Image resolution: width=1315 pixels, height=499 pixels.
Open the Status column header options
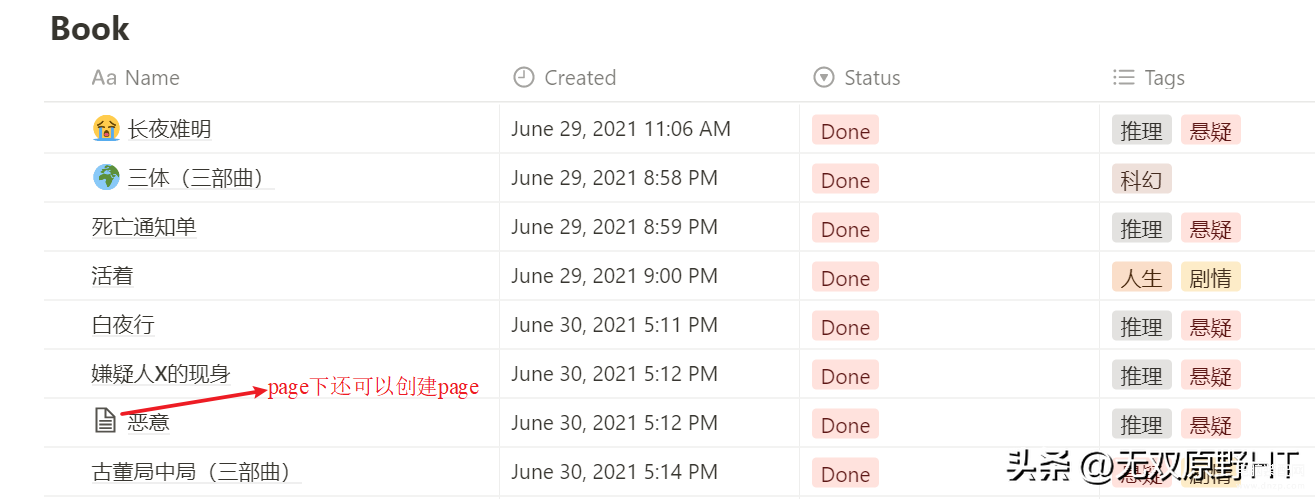click(x=950, y=78)
